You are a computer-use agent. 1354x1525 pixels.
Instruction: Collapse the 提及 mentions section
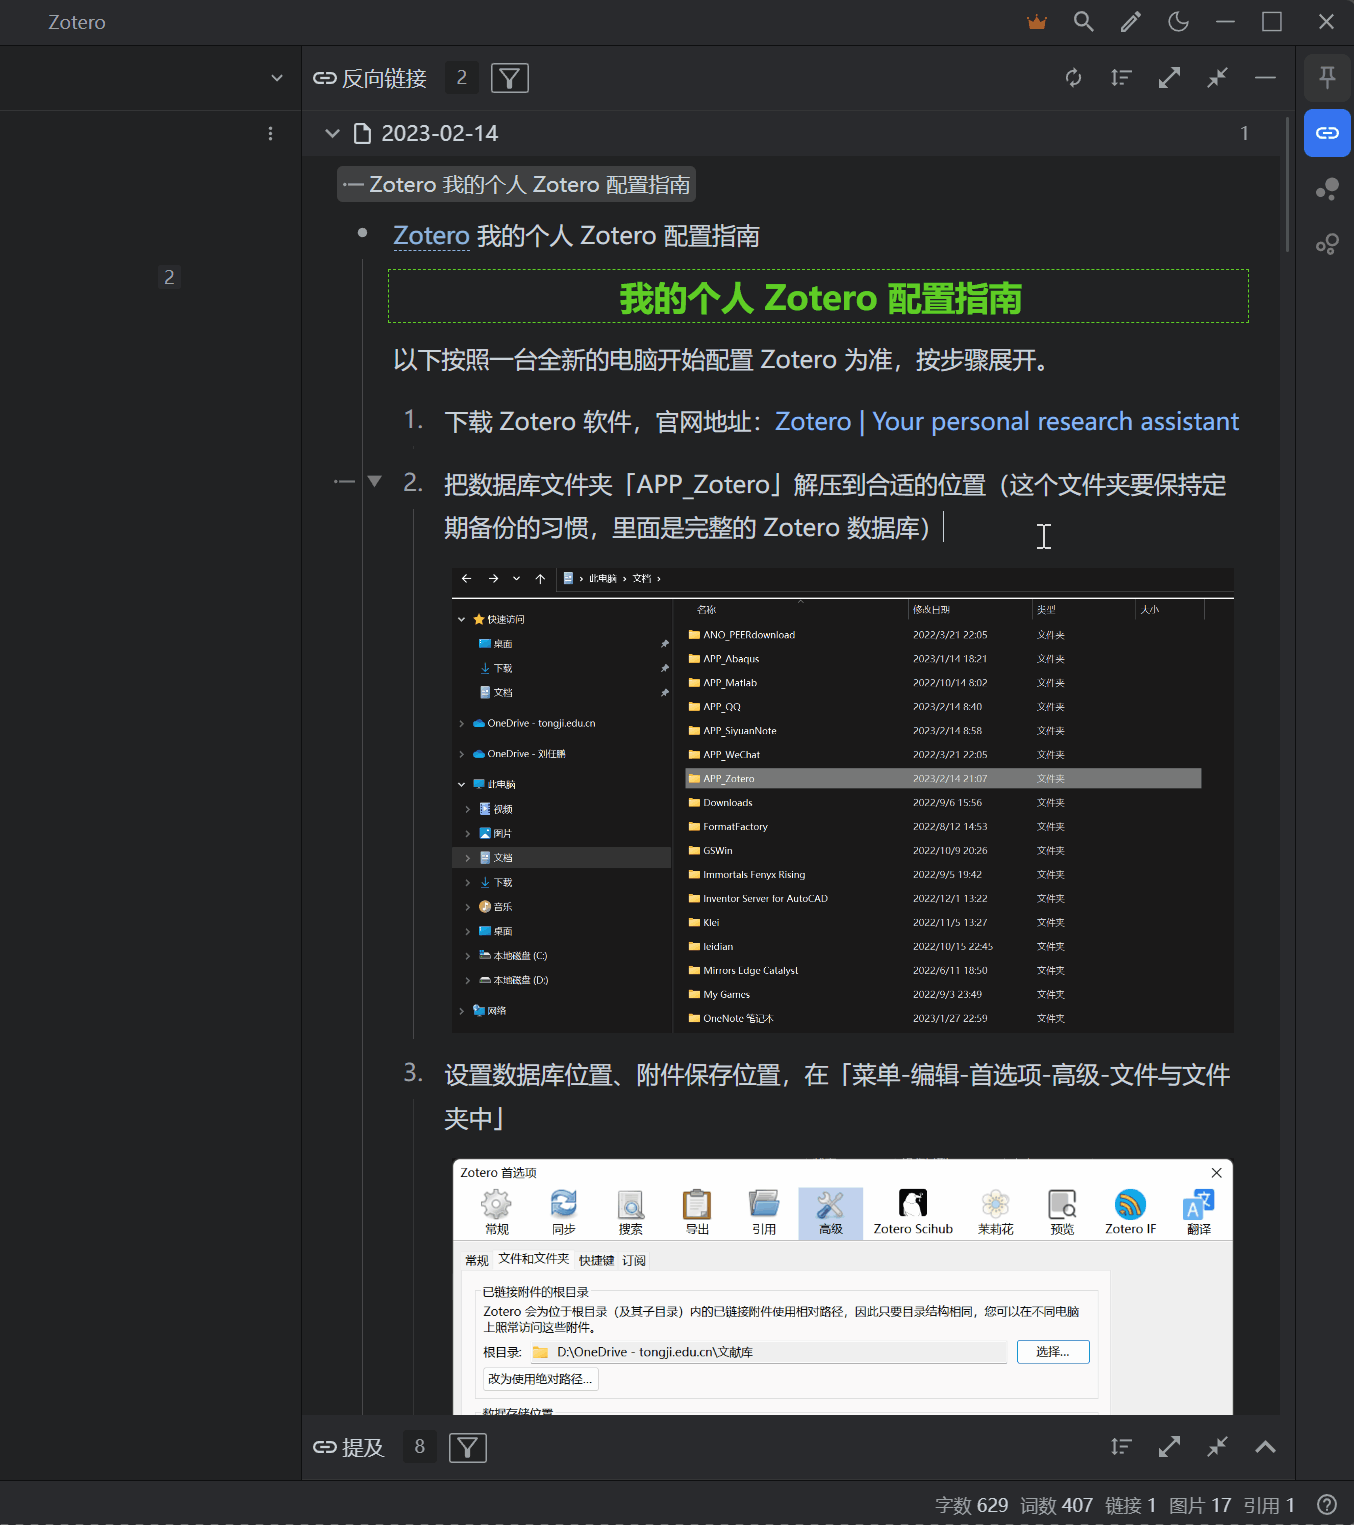[1264, 1446]
